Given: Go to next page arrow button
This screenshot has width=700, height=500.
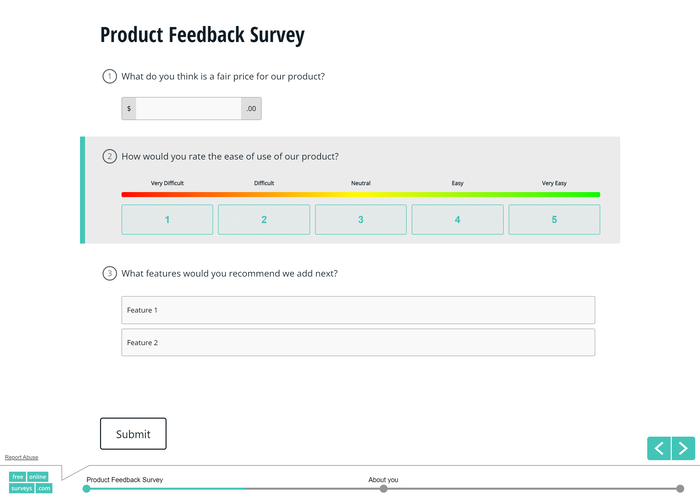Looking at the screenshot, I should click(683, 448).
